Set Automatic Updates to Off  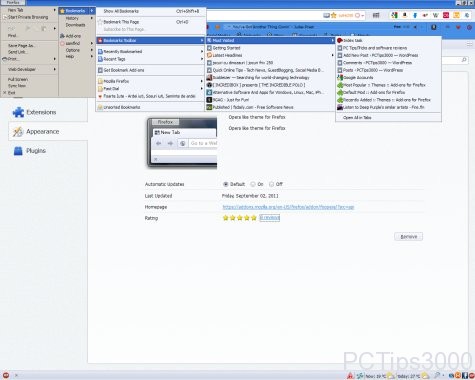272,184
